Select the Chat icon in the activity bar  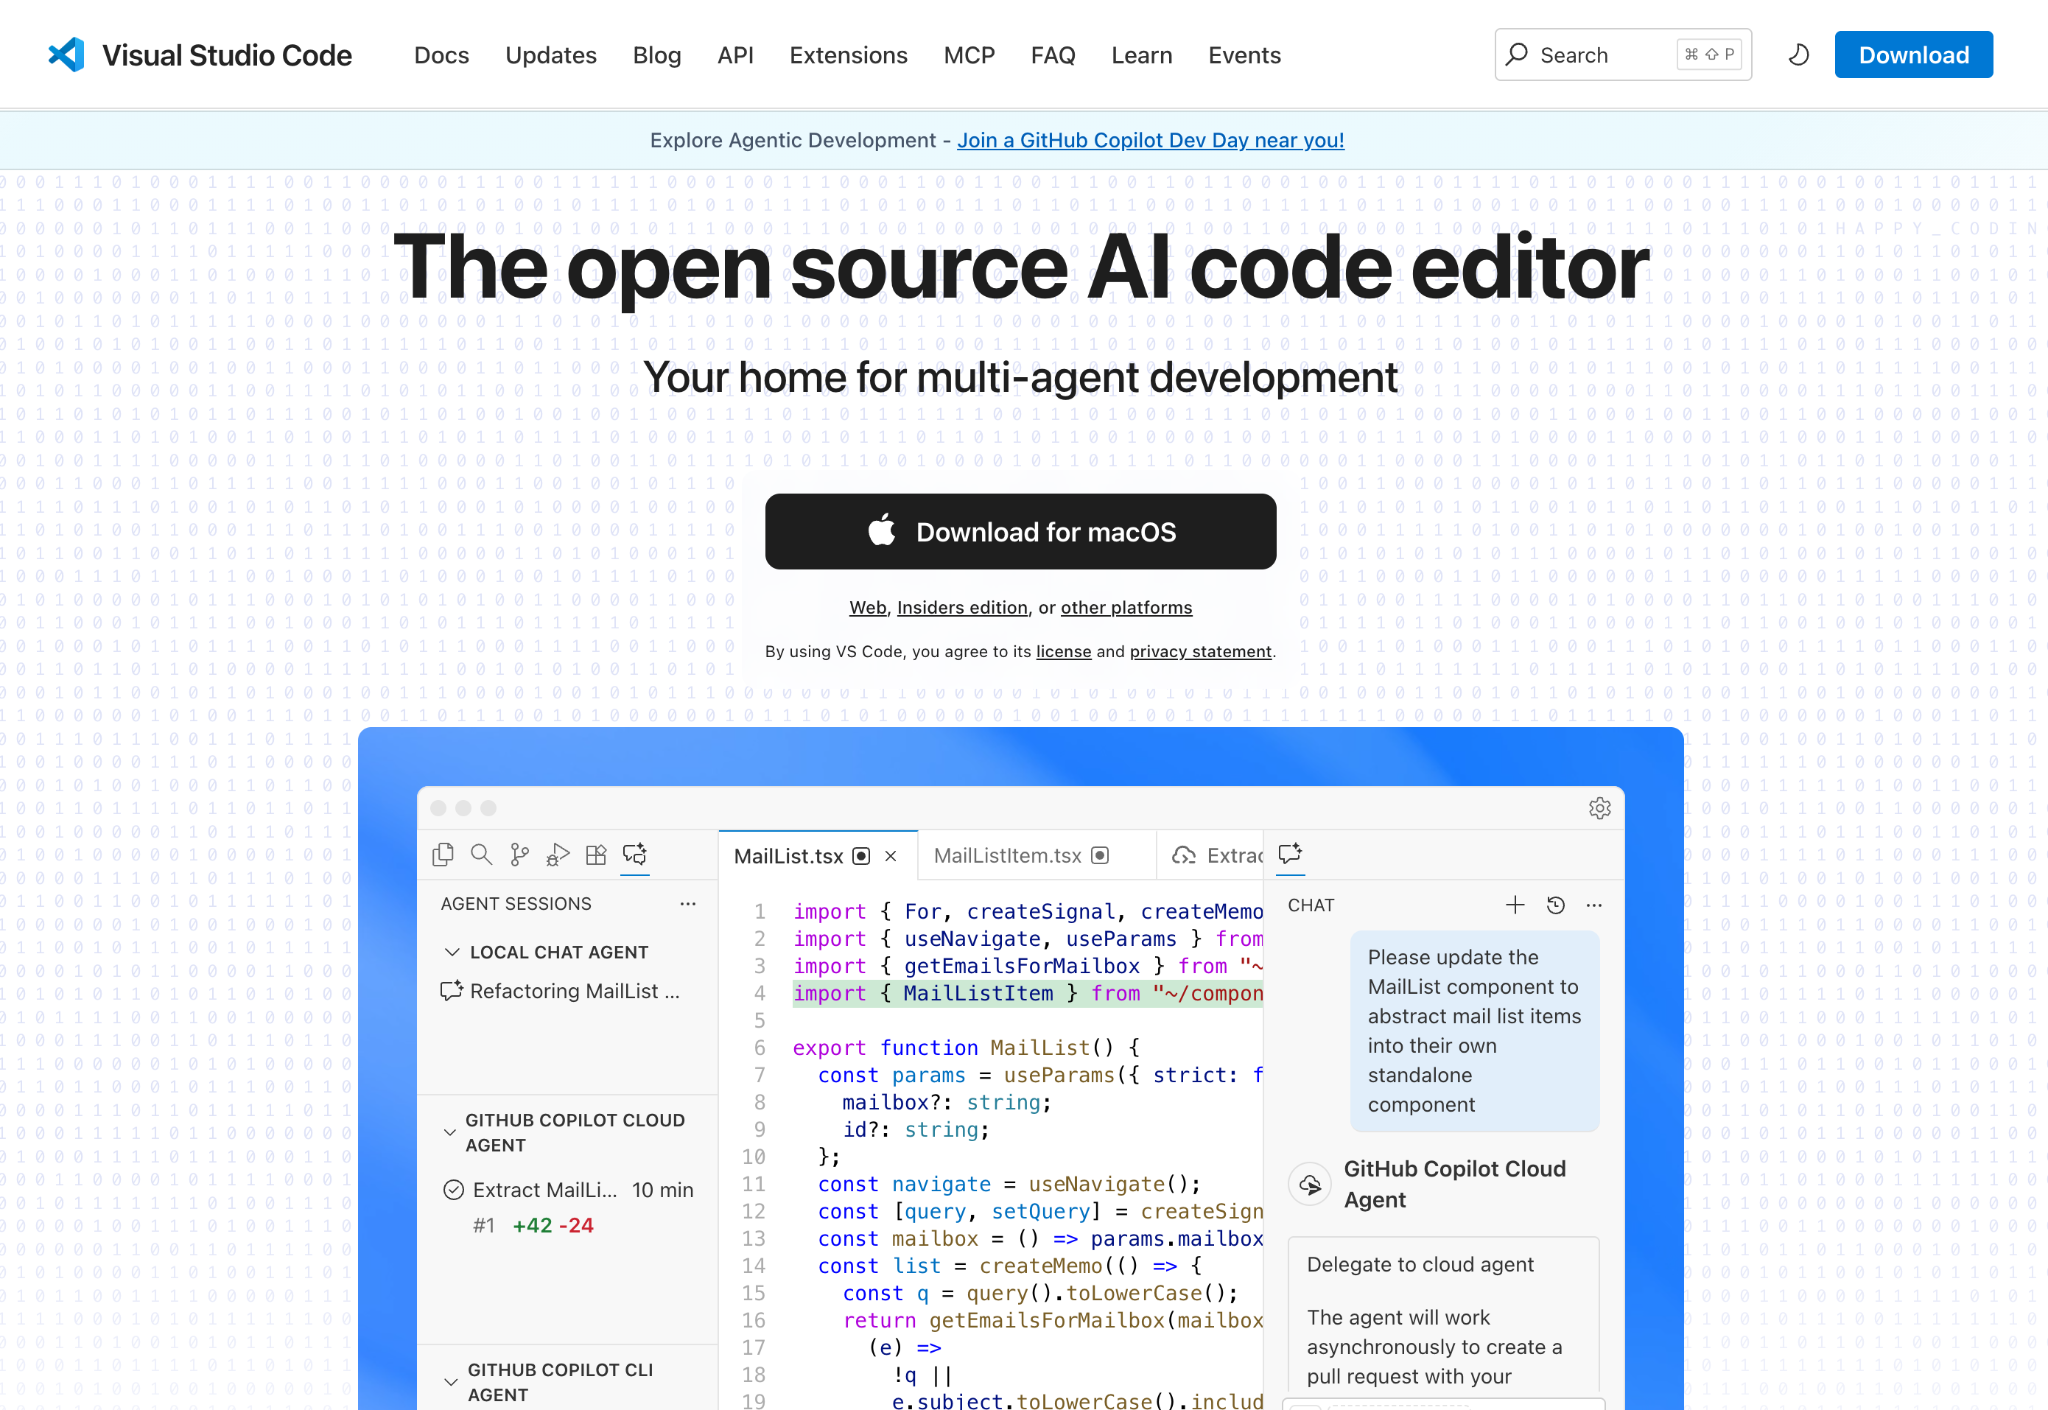(x=634, y=855)
